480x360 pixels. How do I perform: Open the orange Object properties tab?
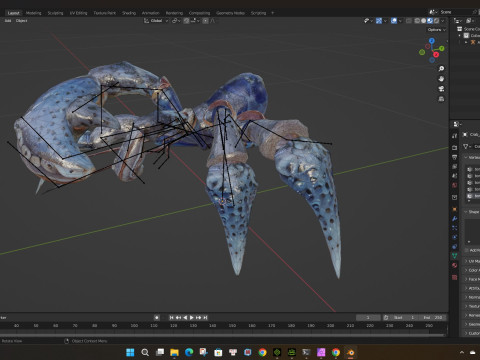tap(454, 209)
